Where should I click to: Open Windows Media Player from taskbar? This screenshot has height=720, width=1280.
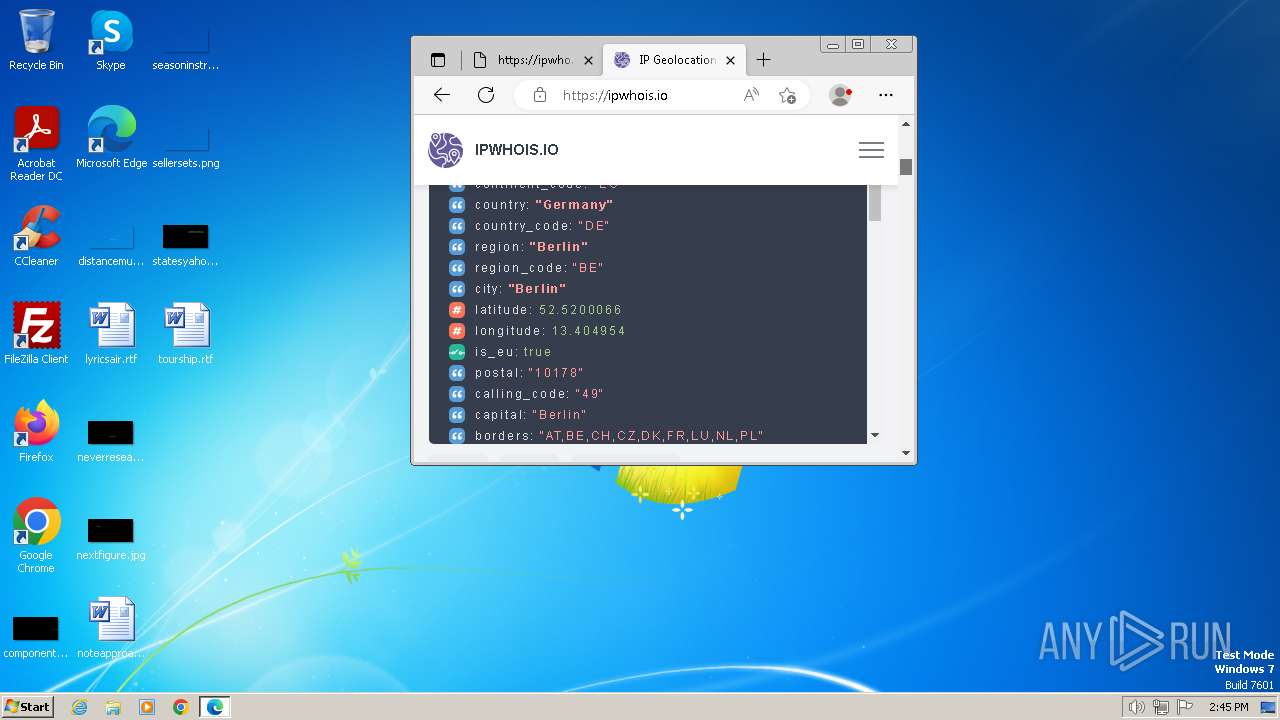point(147,707)
